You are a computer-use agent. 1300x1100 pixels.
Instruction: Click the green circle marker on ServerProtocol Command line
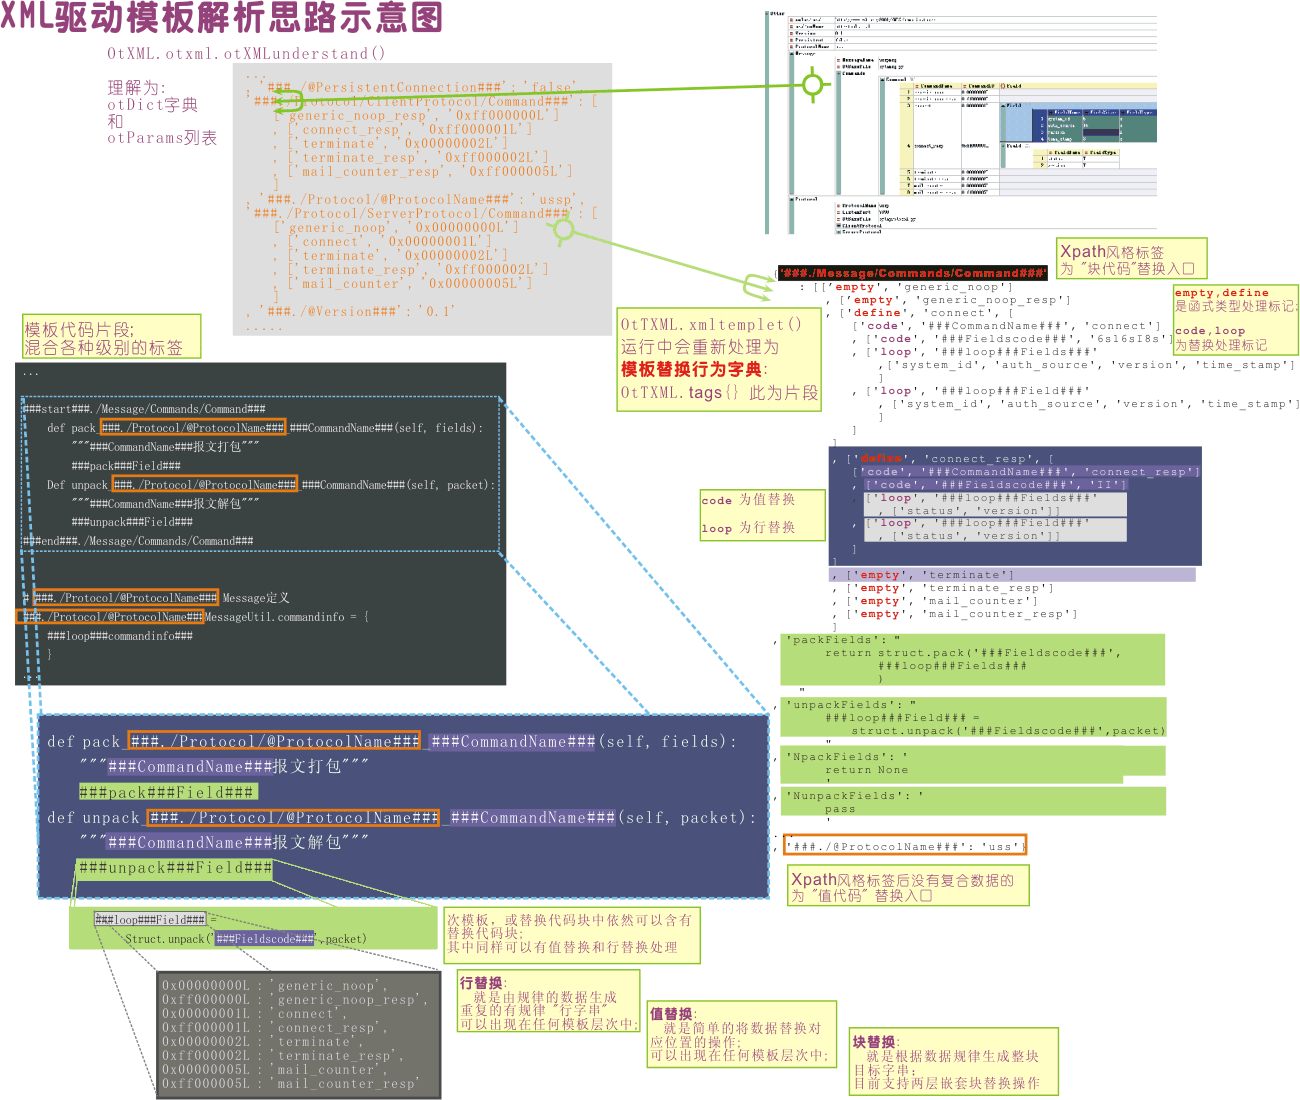[x=564, y=231]
